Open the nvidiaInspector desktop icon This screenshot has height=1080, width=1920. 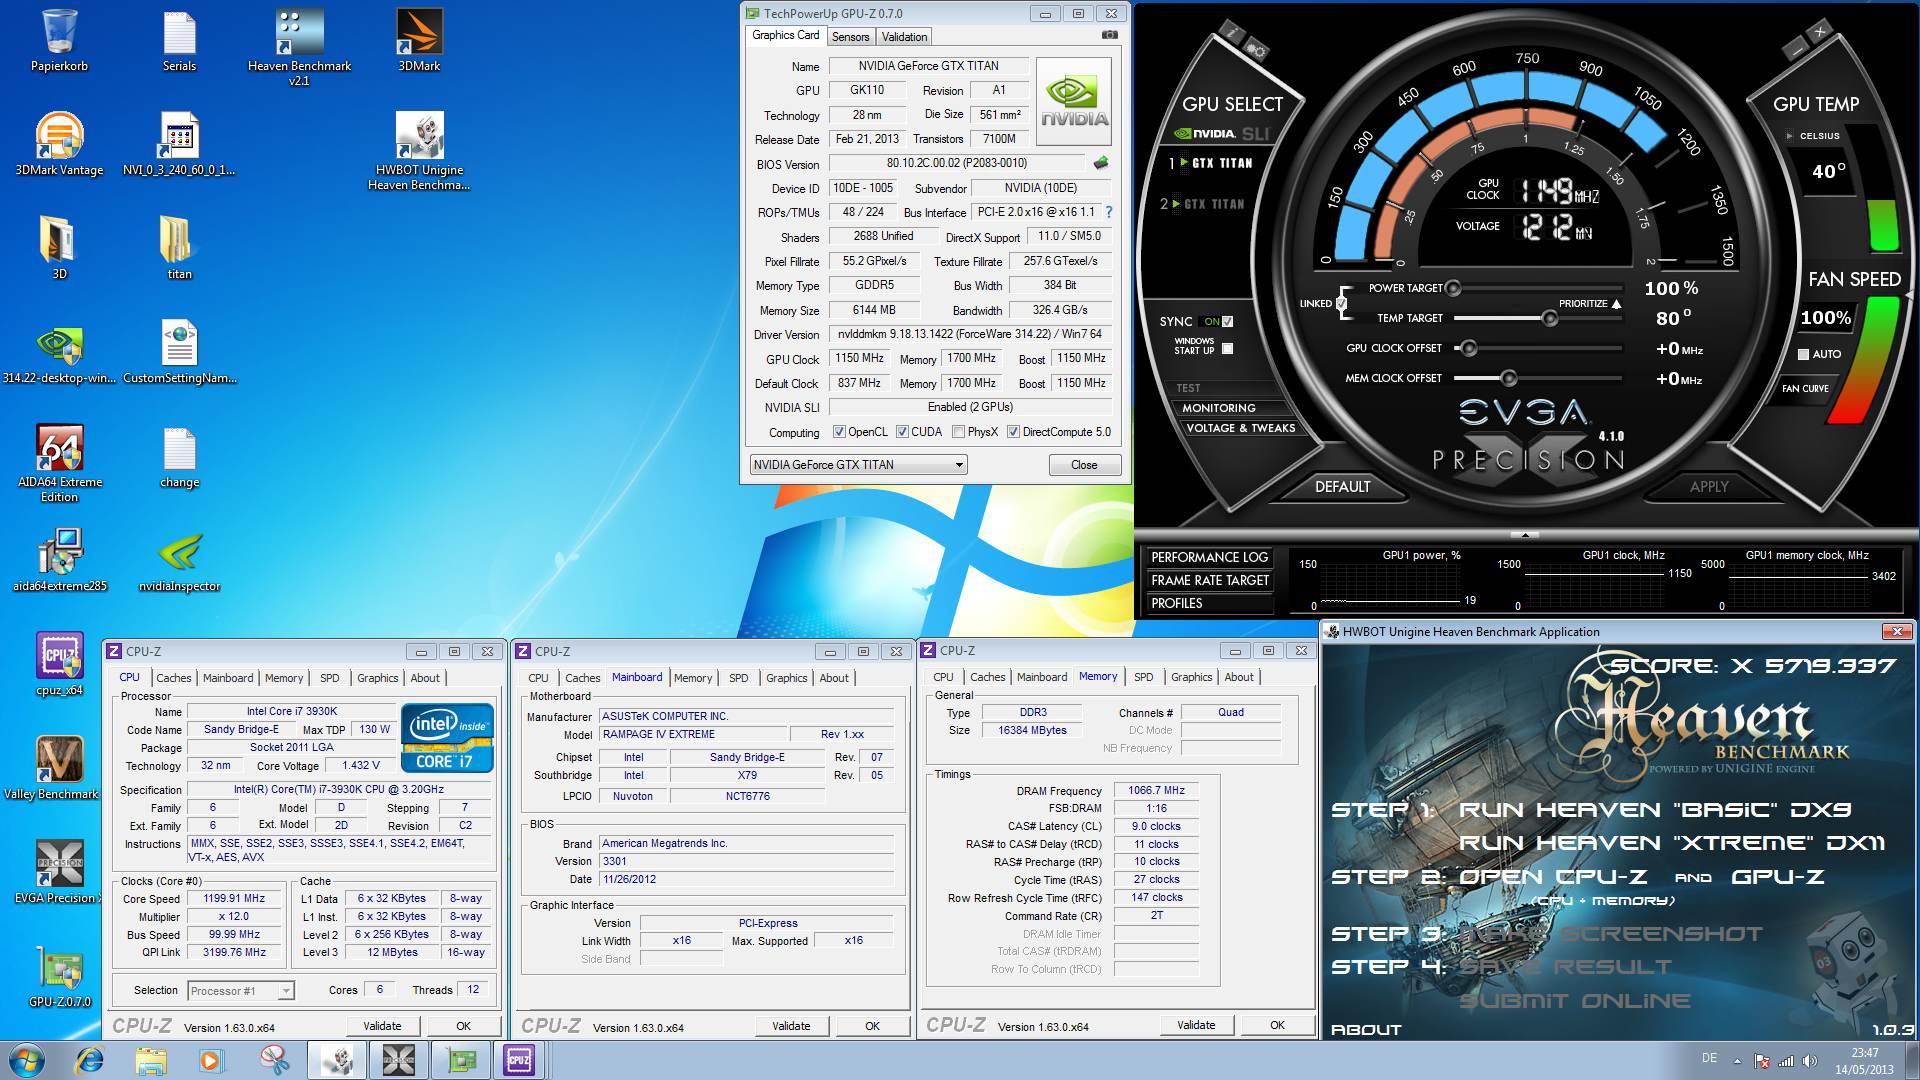179,560
